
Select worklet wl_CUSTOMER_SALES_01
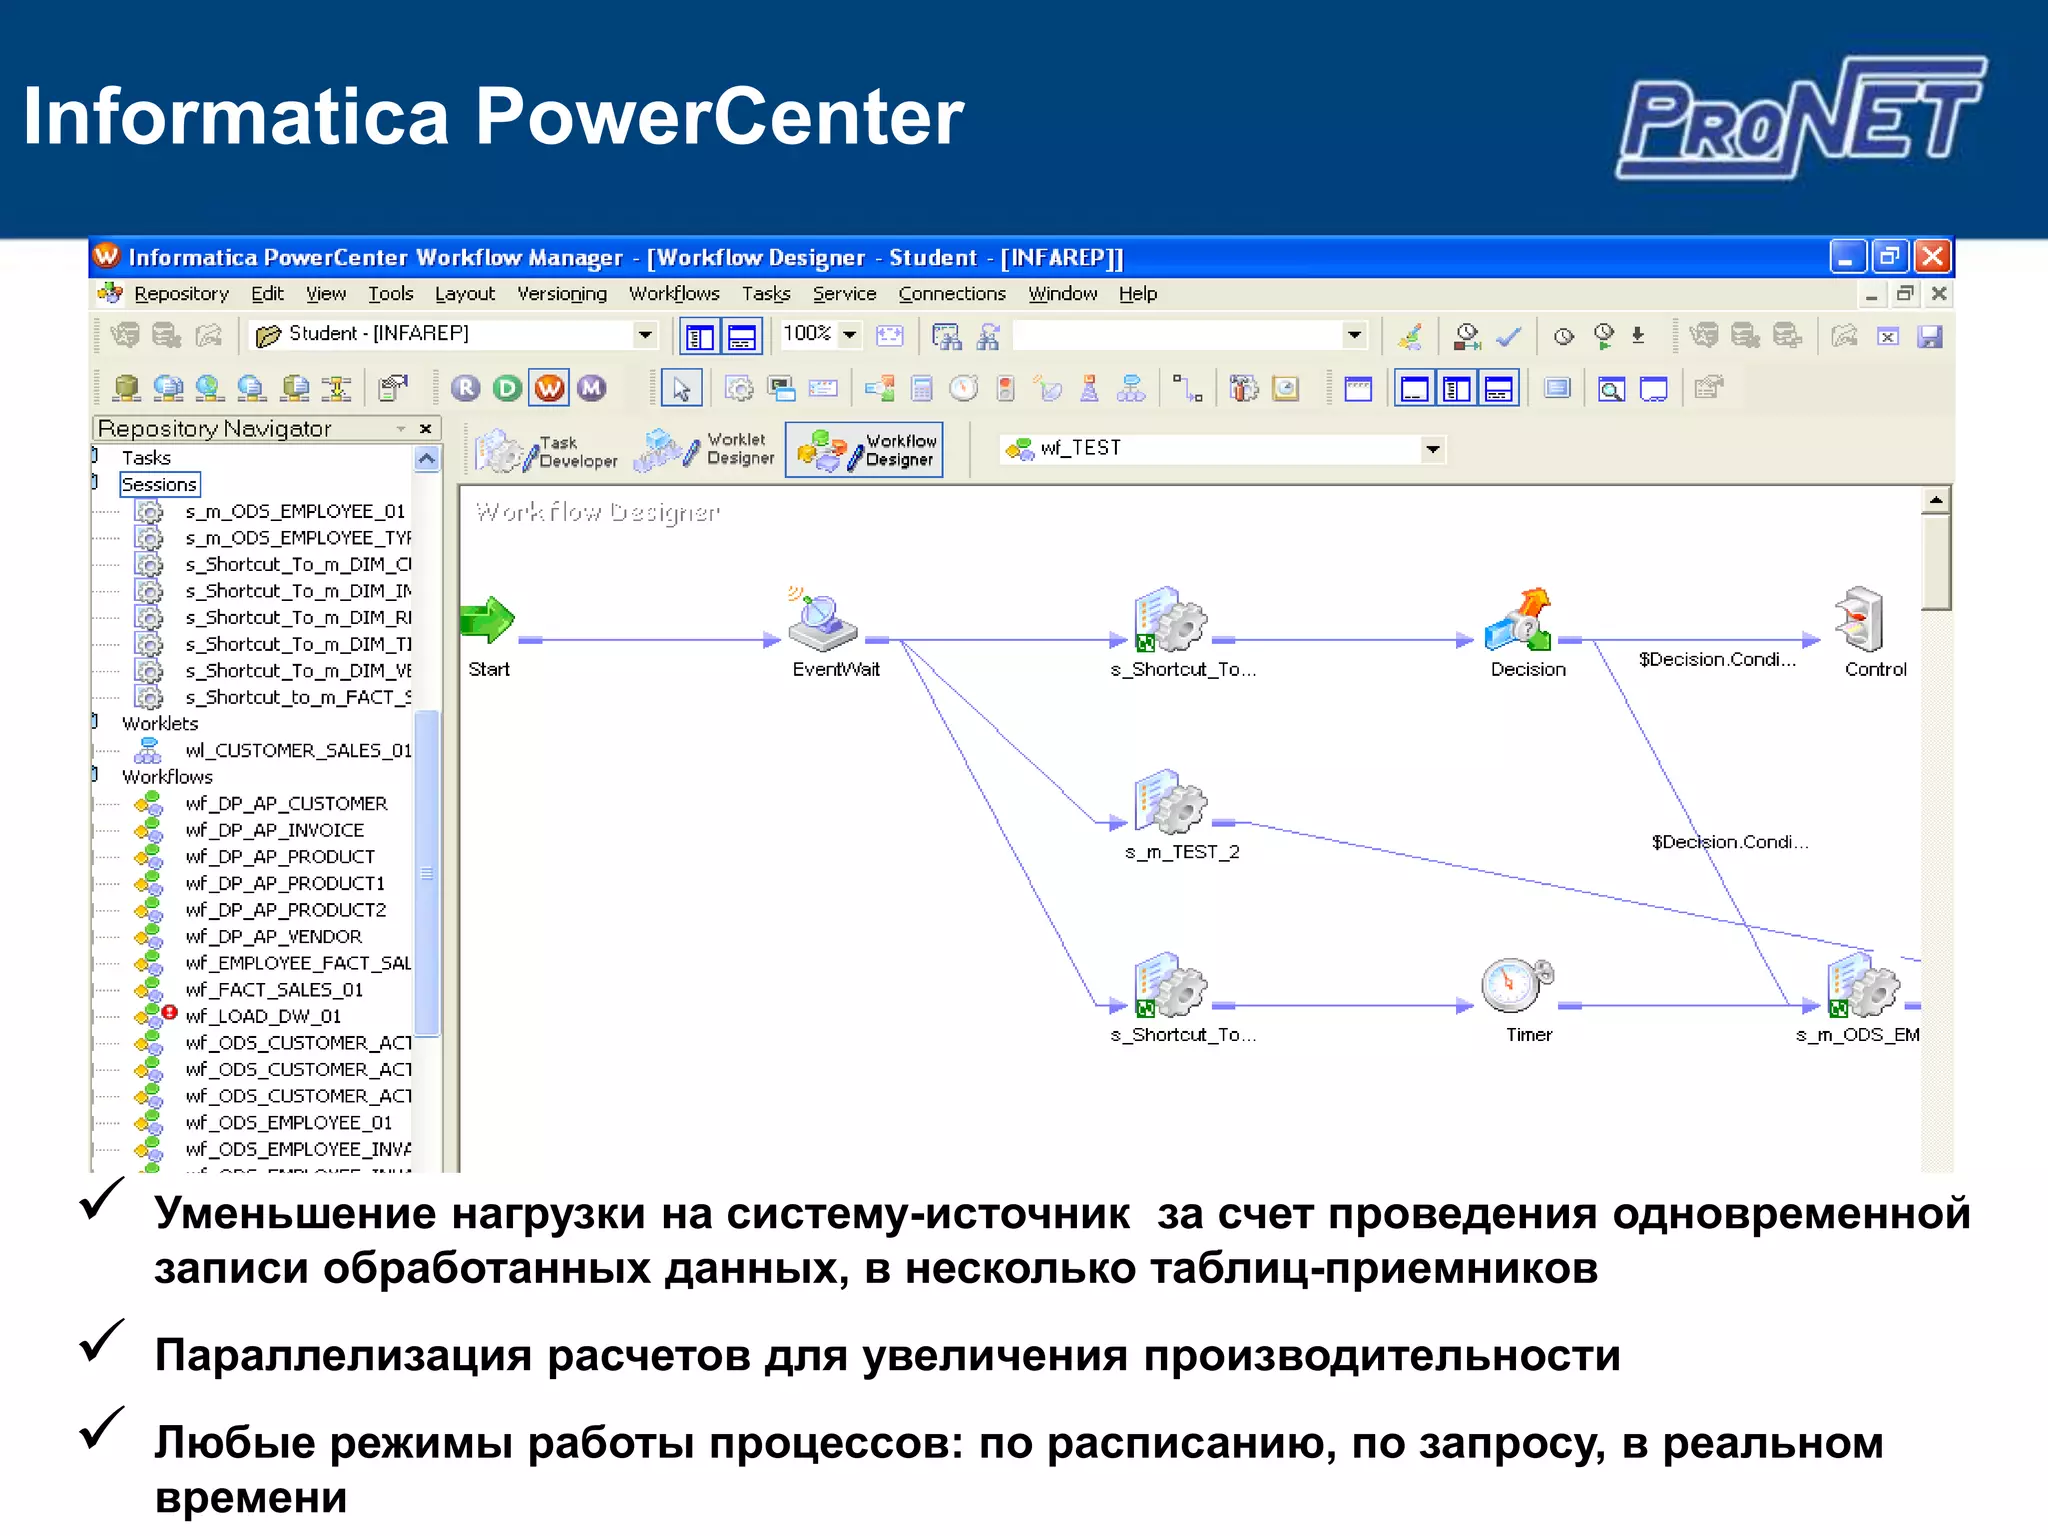tap(298, 750)
